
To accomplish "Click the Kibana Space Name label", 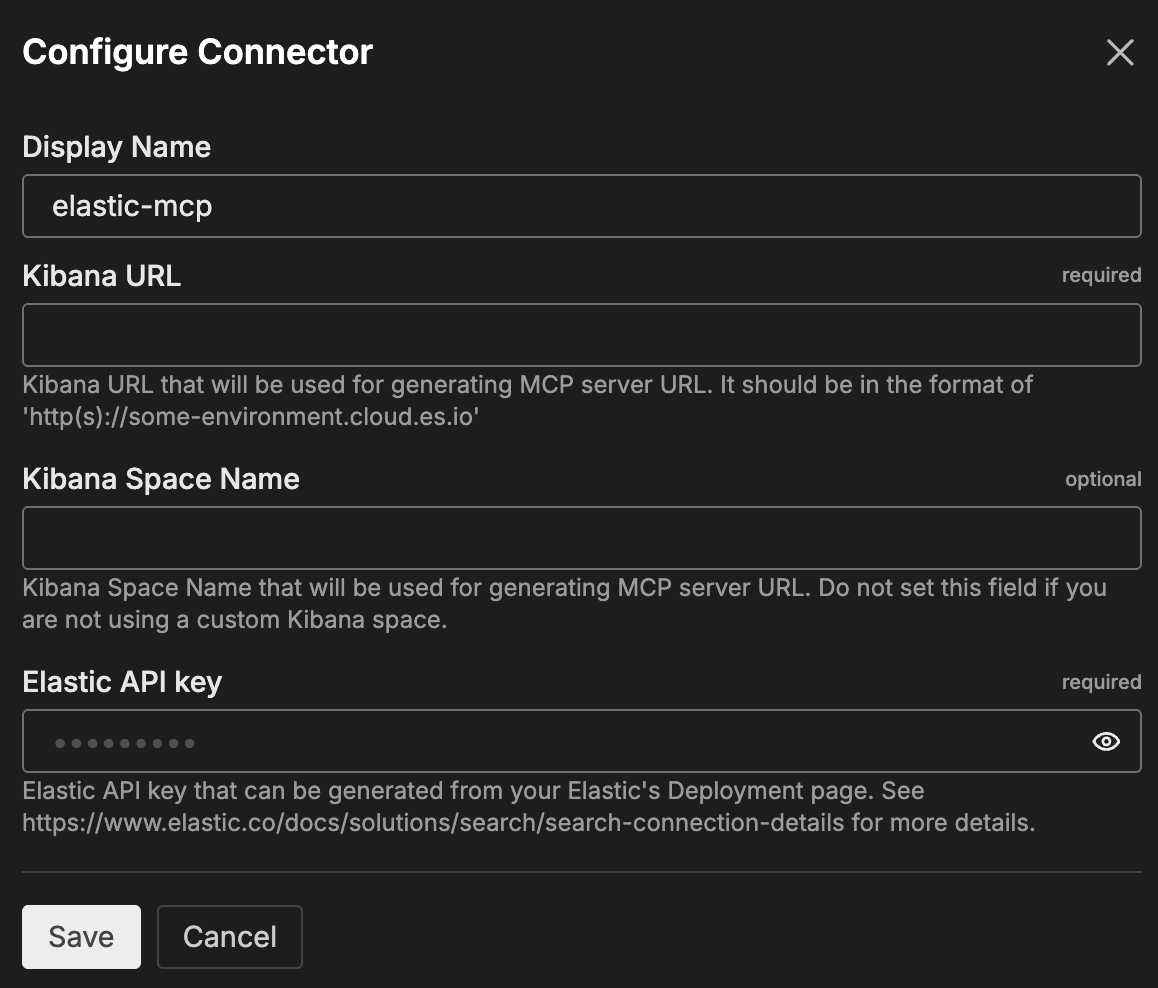I will [160, 479].
